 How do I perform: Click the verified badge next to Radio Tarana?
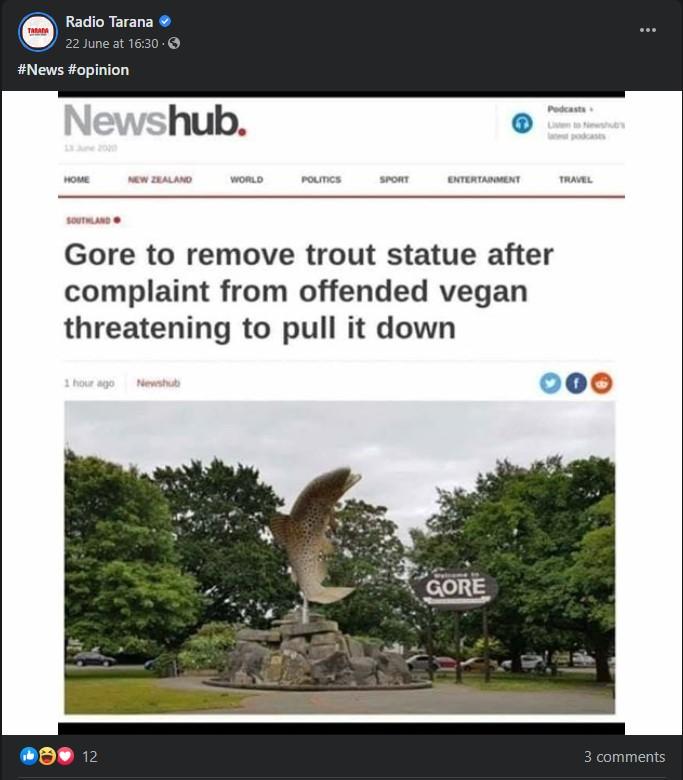coord(165,21)
